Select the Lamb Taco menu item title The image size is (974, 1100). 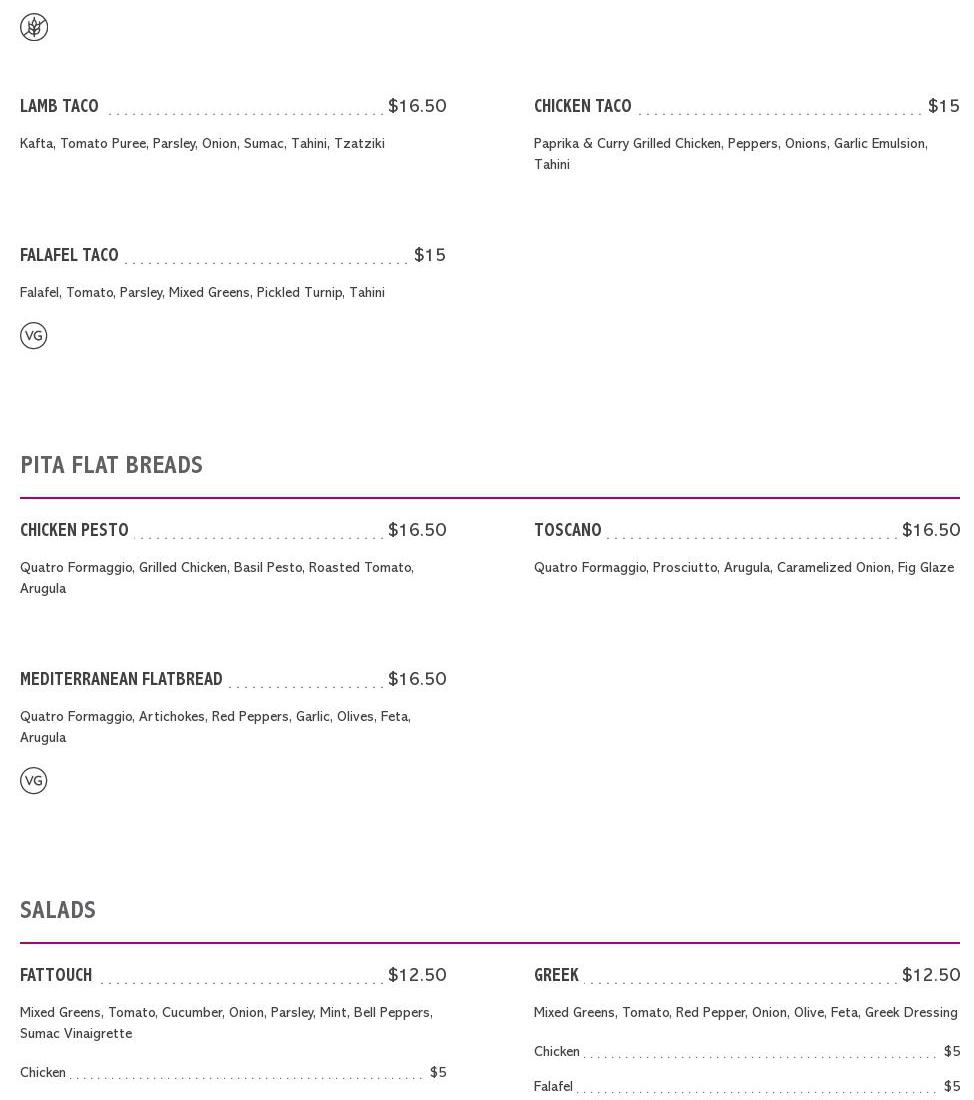point(59,106)
